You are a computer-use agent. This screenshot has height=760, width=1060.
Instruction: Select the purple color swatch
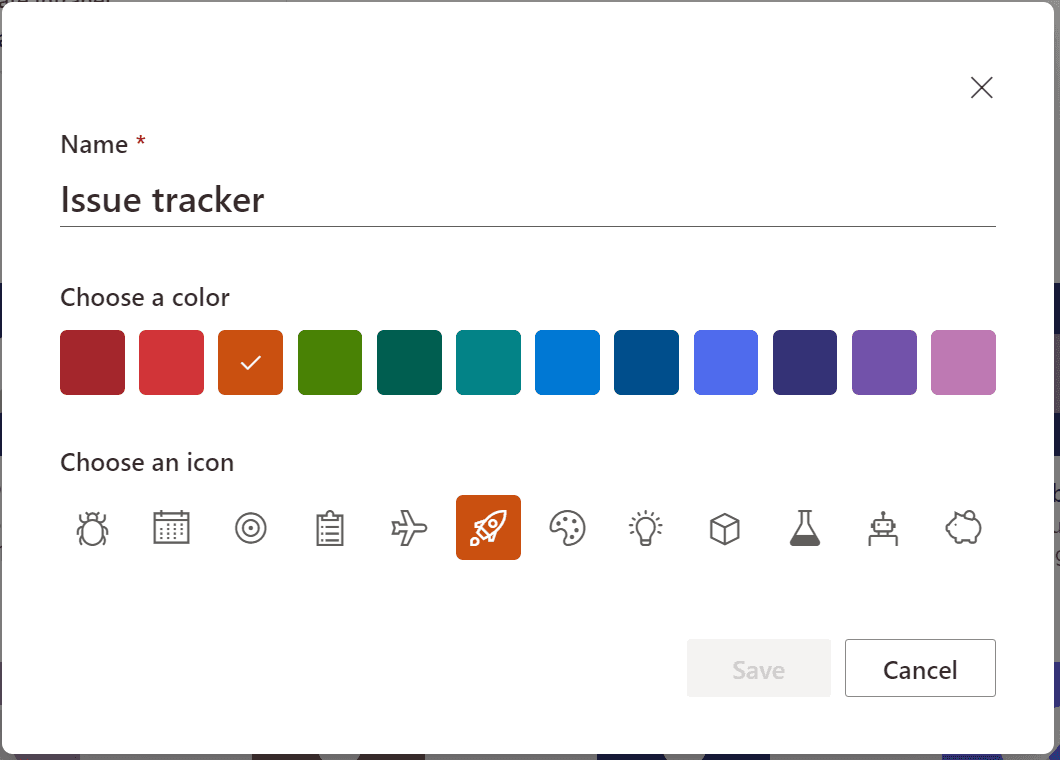coord(884,362)
